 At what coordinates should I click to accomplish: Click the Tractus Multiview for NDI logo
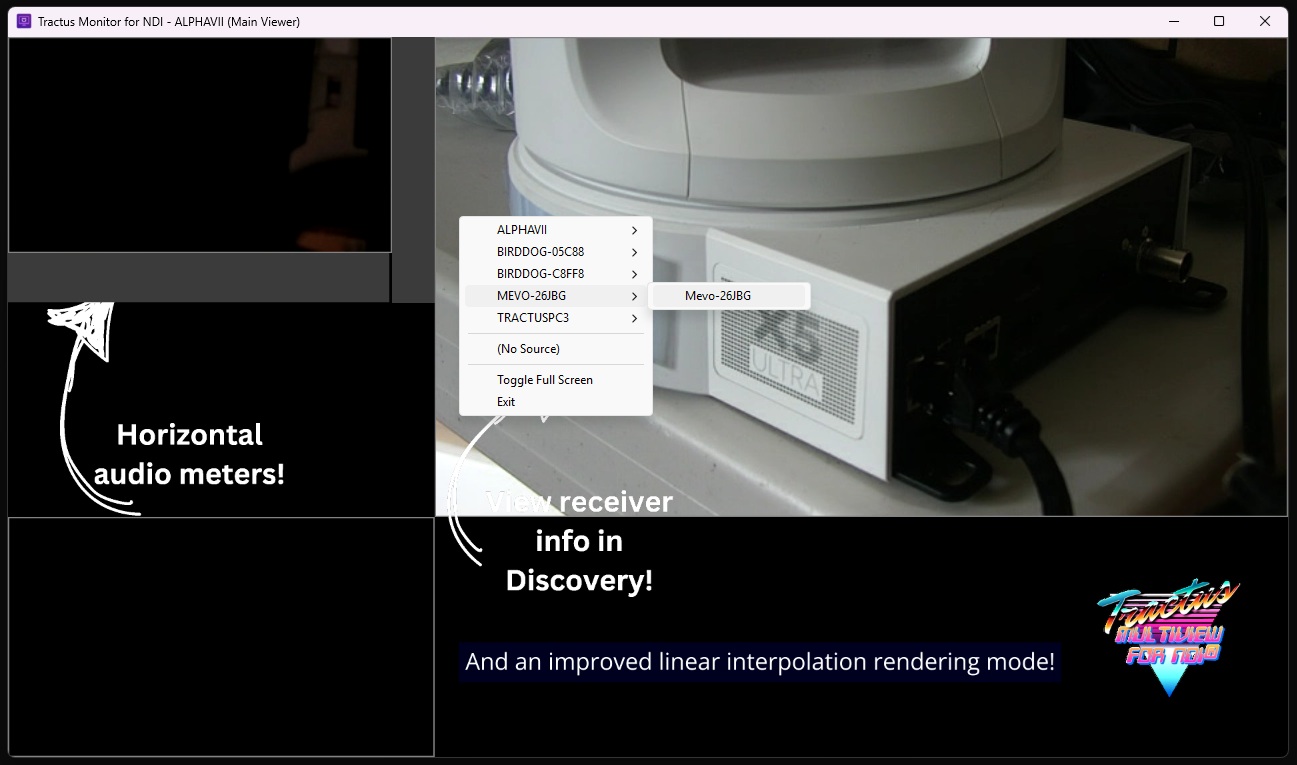point(1168,637)
